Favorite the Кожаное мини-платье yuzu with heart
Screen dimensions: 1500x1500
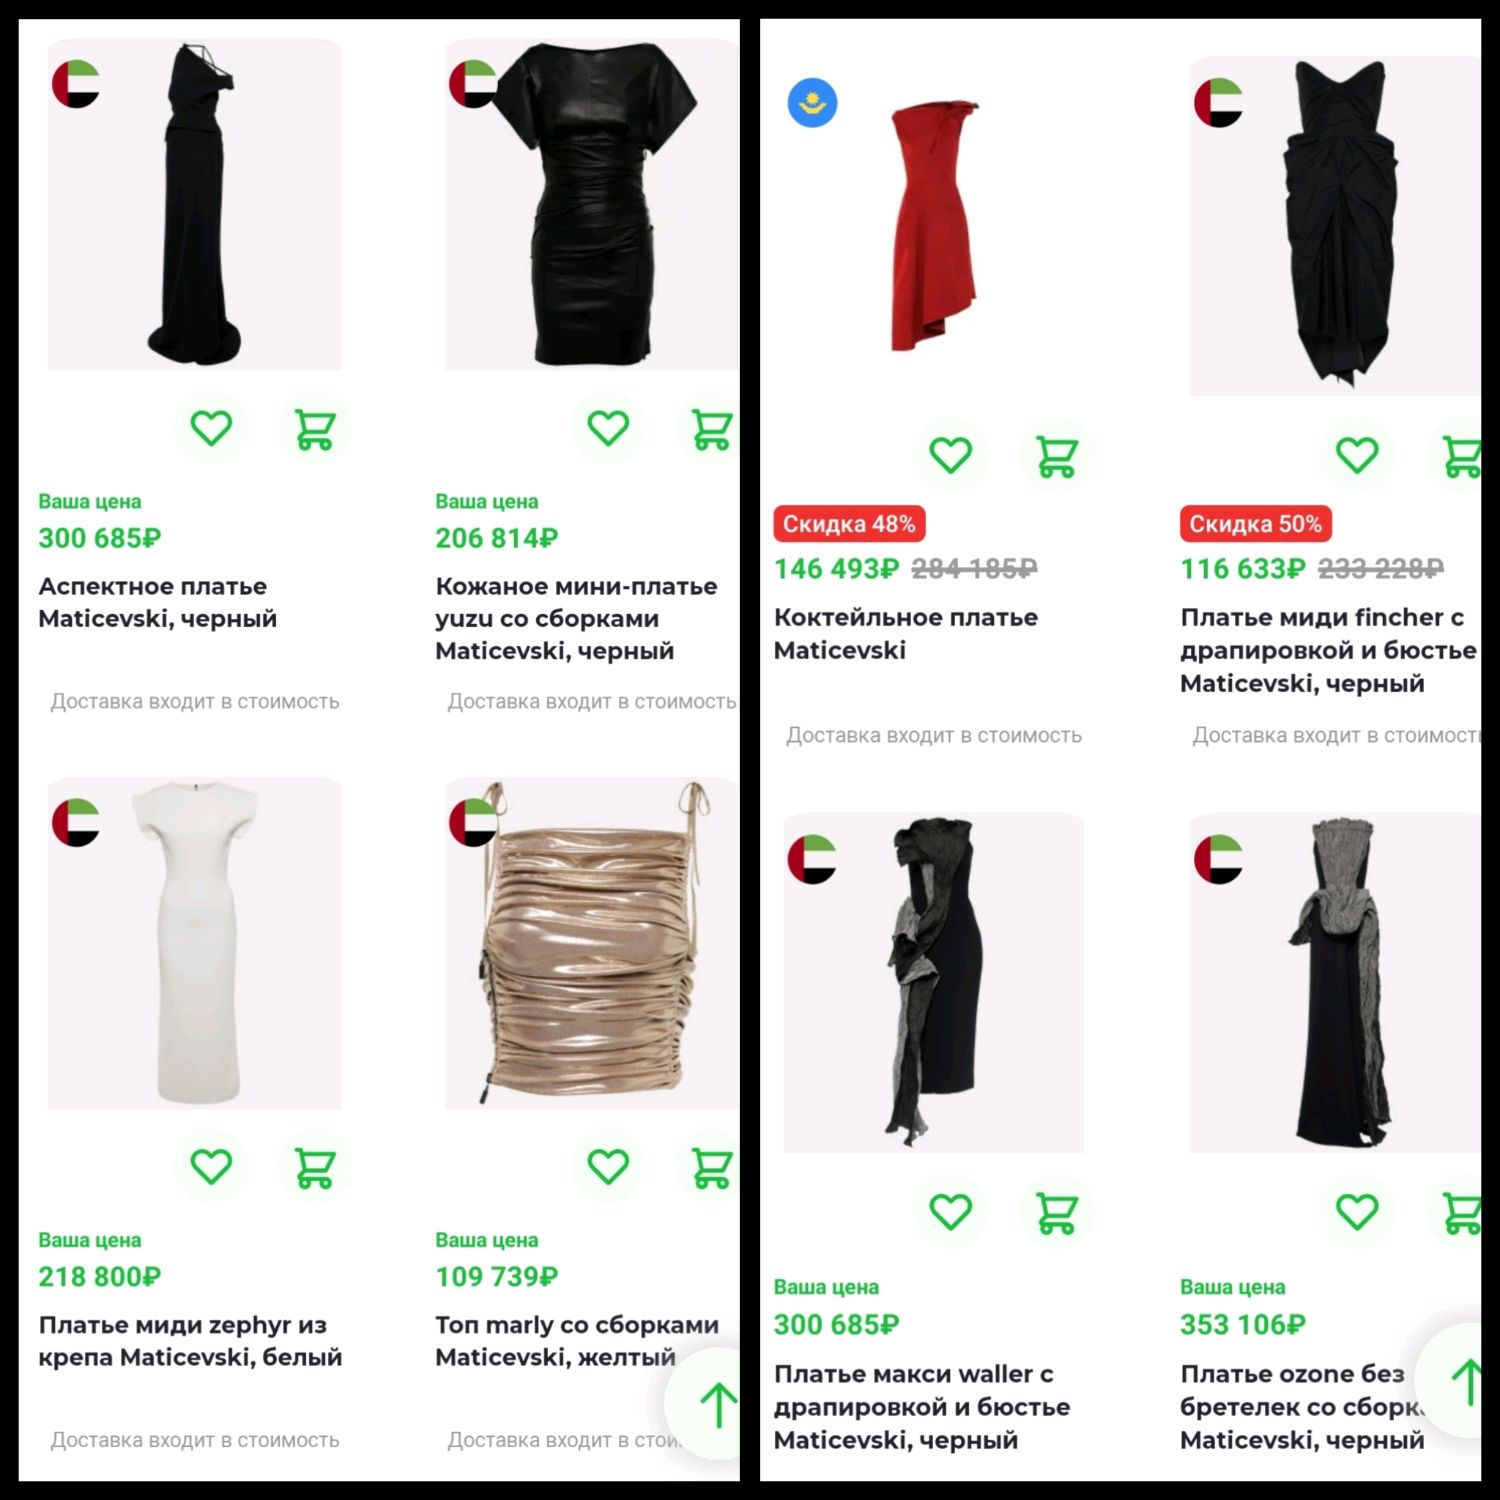point(608,429)
